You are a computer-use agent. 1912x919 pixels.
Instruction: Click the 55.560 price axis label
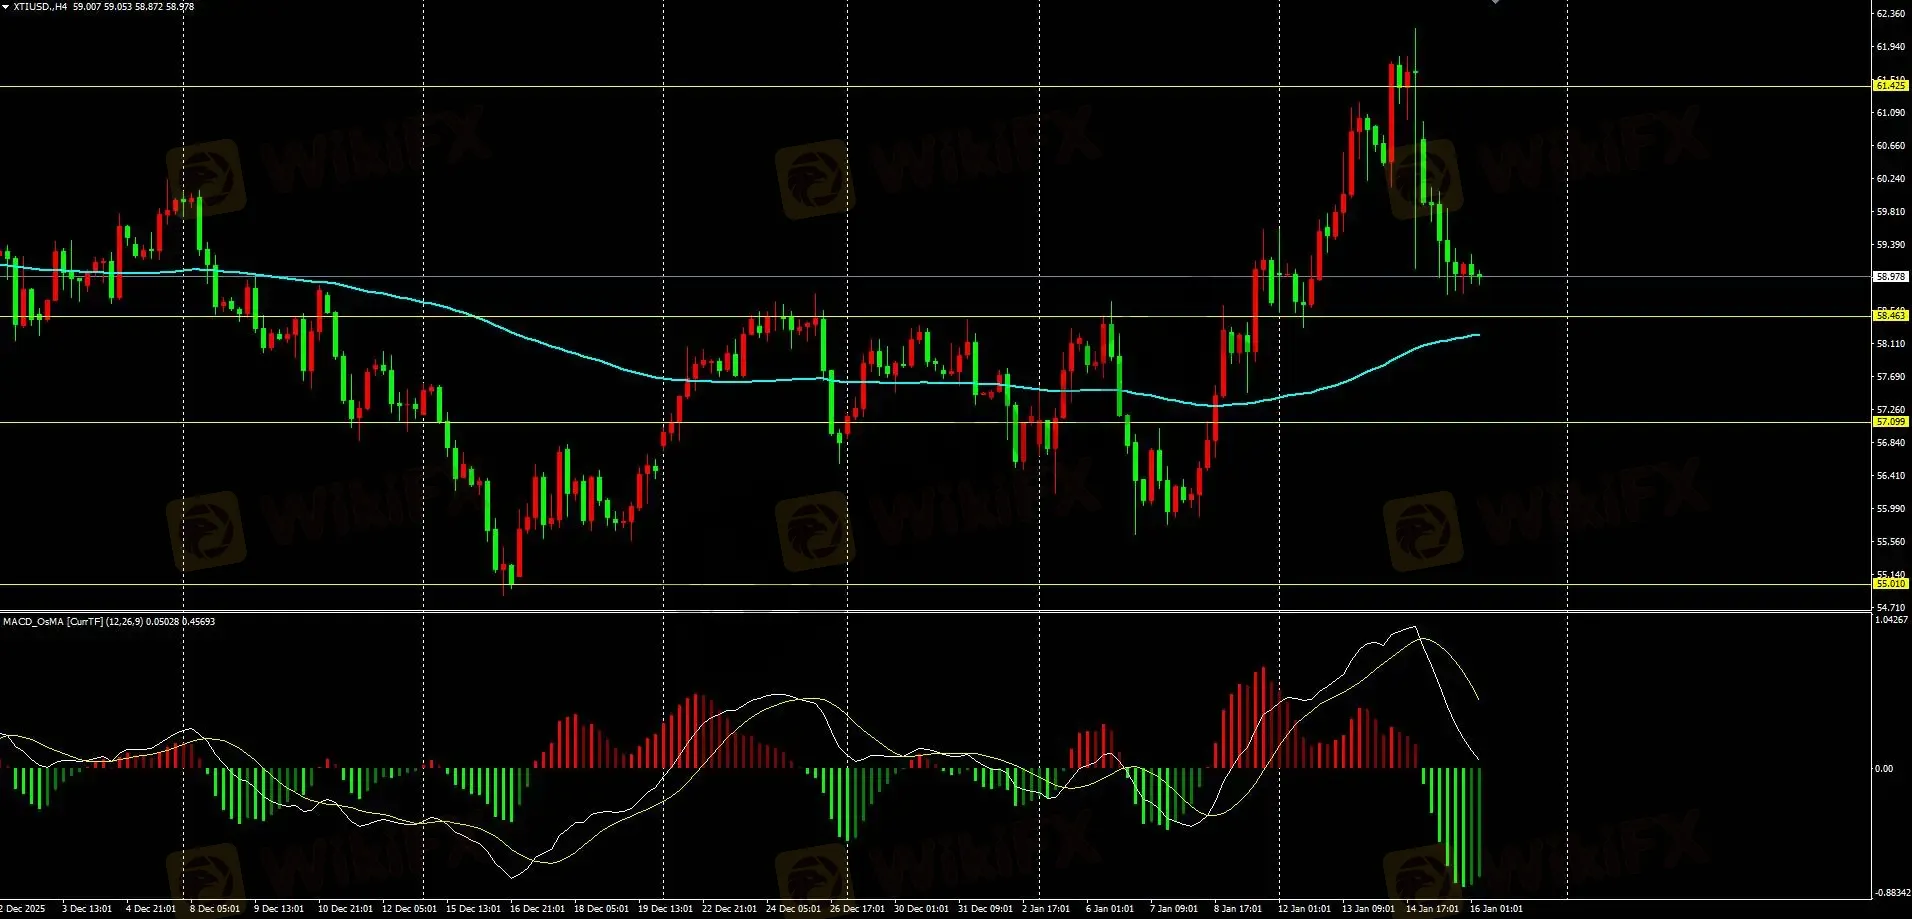(x=1891, y=542)
